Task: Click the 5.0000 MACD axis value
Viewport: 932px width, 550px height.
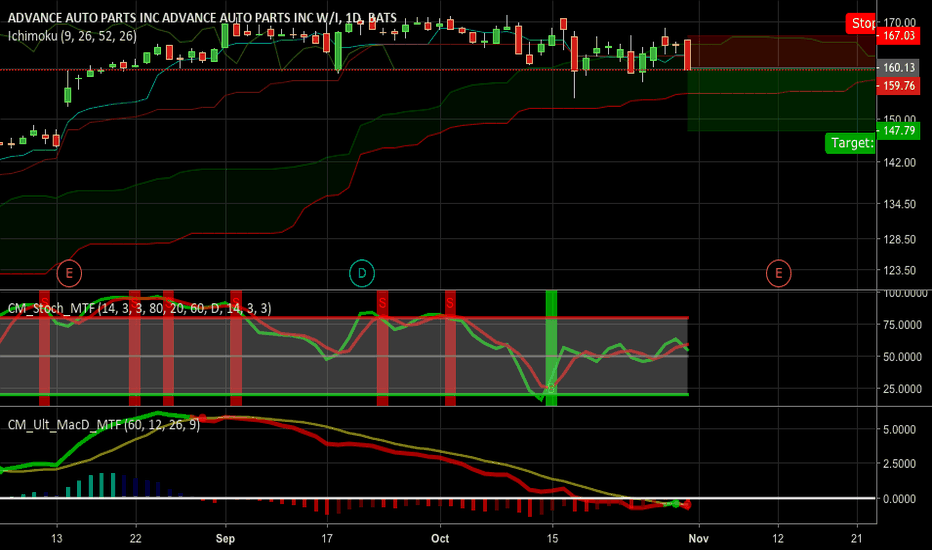Action: (x=899, y=429)
